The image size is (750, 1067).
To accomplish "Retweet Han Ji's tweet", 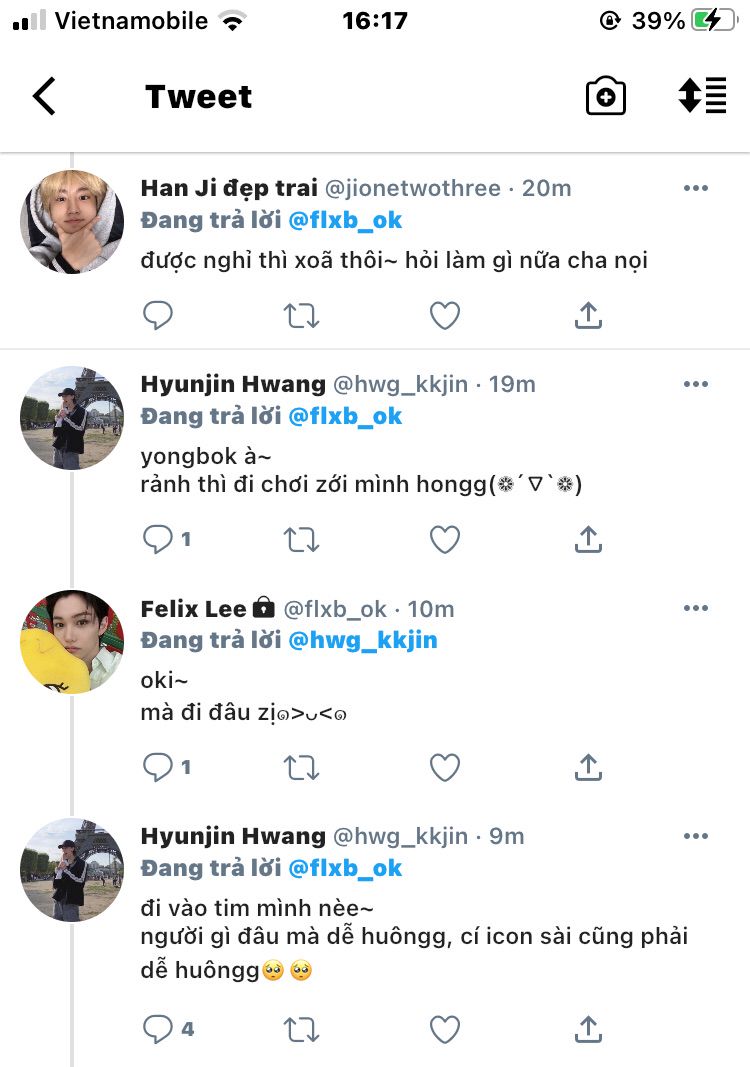I will point(301,316).
